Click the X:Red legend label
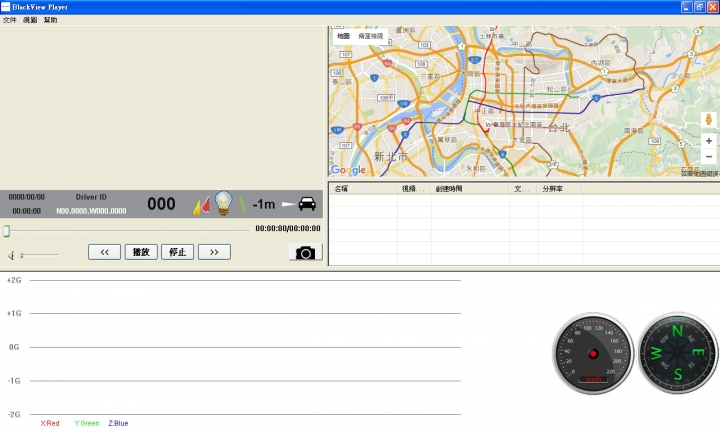Screen dimensions: 720x433 pos(50,423)
